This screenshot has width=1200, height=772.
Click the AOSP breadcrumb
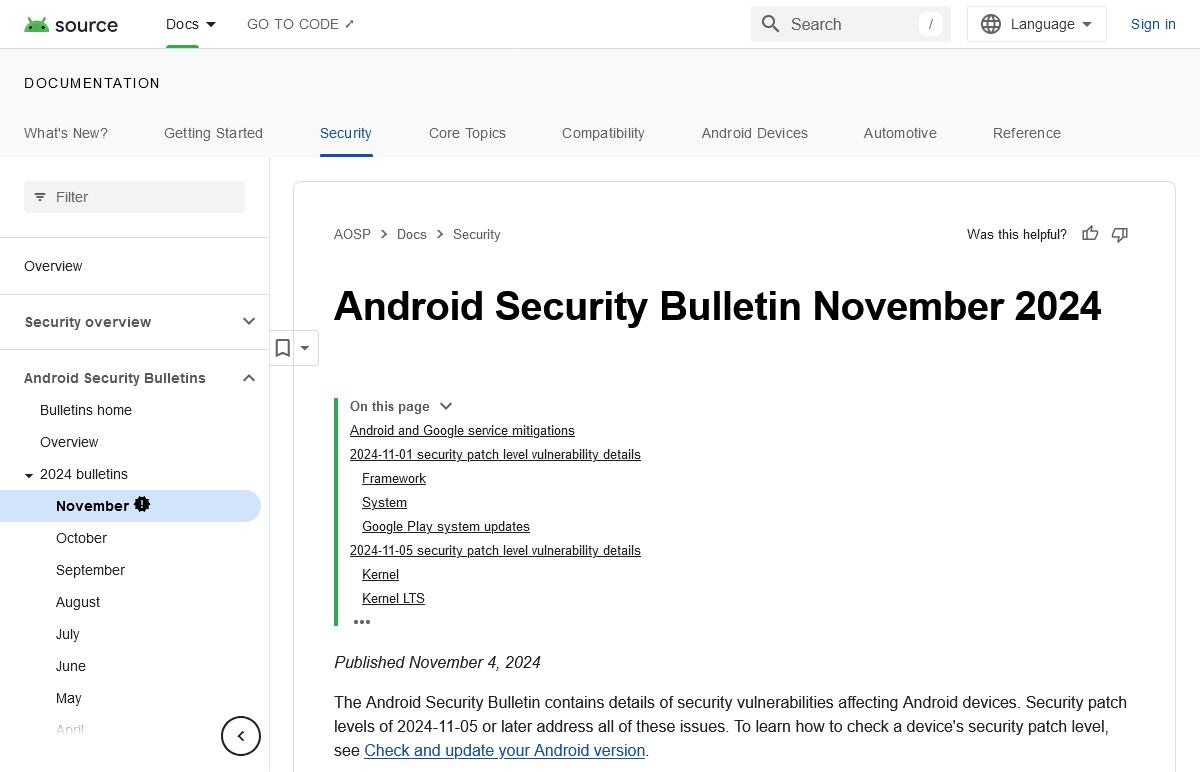(352, 234)
